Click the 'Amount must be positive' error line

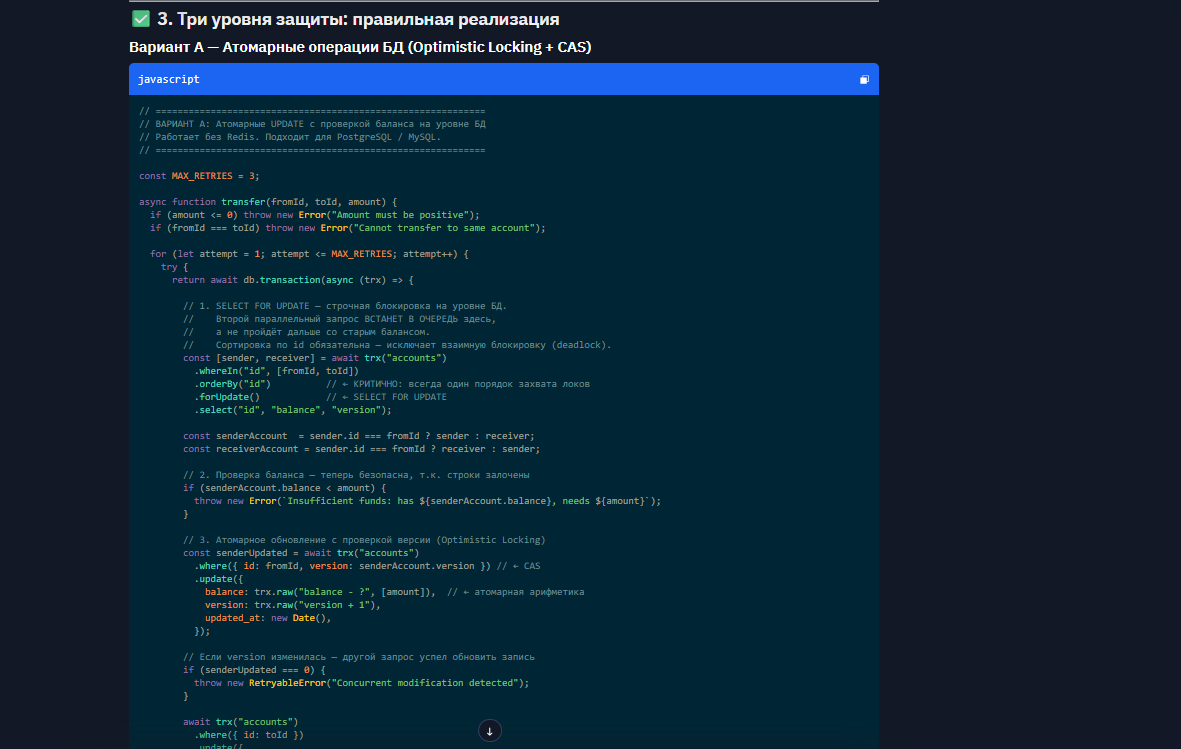click(315, 215)
